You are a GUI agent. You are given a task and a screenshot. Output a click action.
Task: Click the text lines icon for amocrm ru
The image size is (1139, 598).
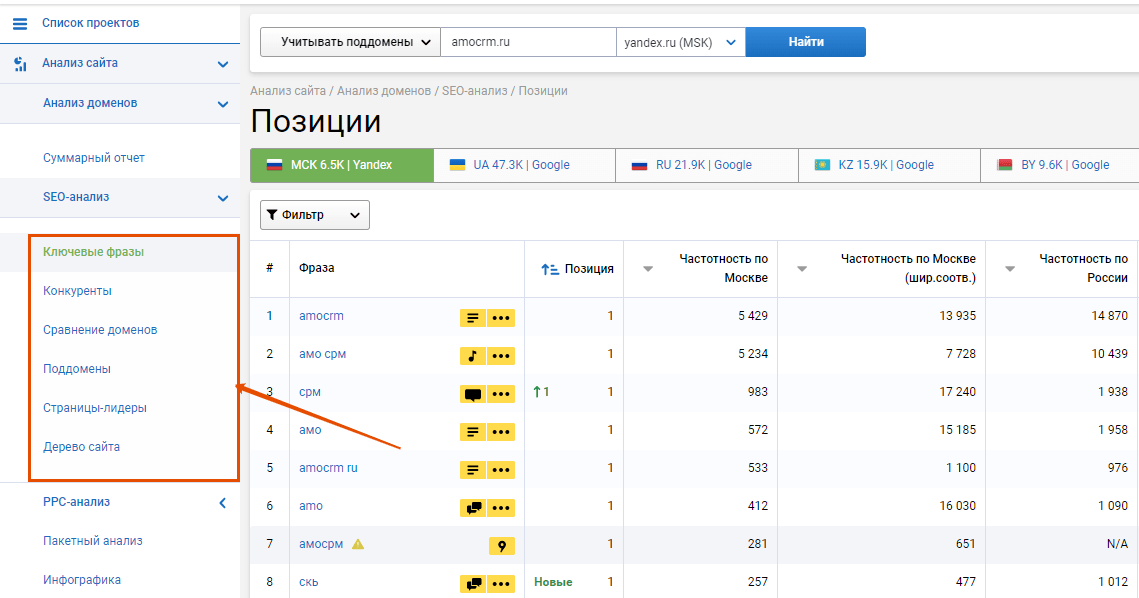[x=473, y=469]
